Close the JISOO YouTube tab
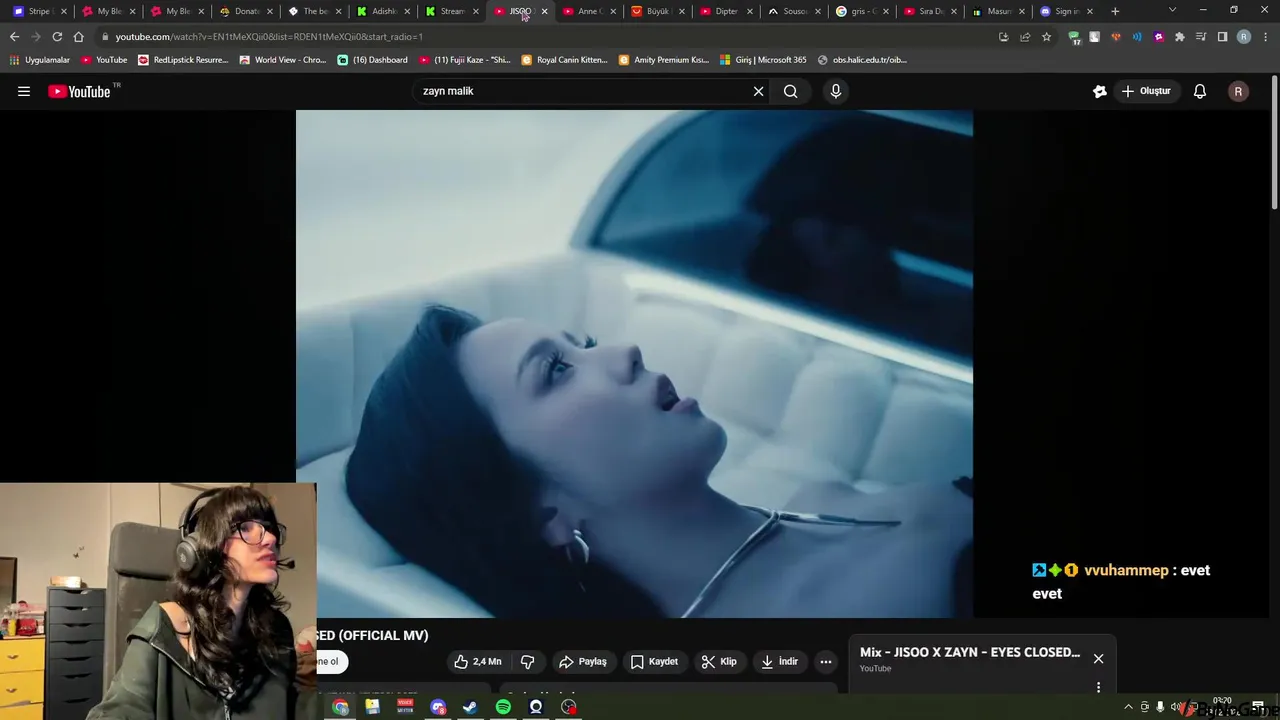The width and height of the screenshot is (1280, 720). (544, 11)
